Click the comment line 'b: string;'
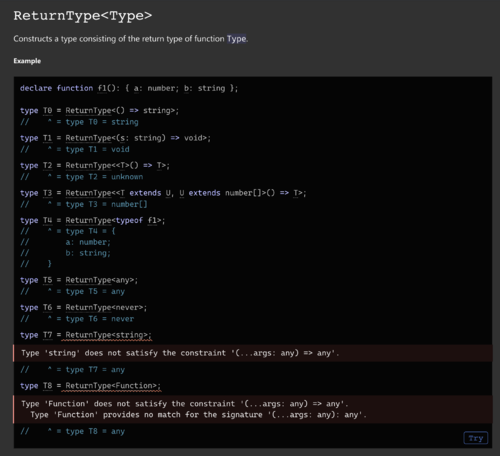 click(x=88, y=253)
